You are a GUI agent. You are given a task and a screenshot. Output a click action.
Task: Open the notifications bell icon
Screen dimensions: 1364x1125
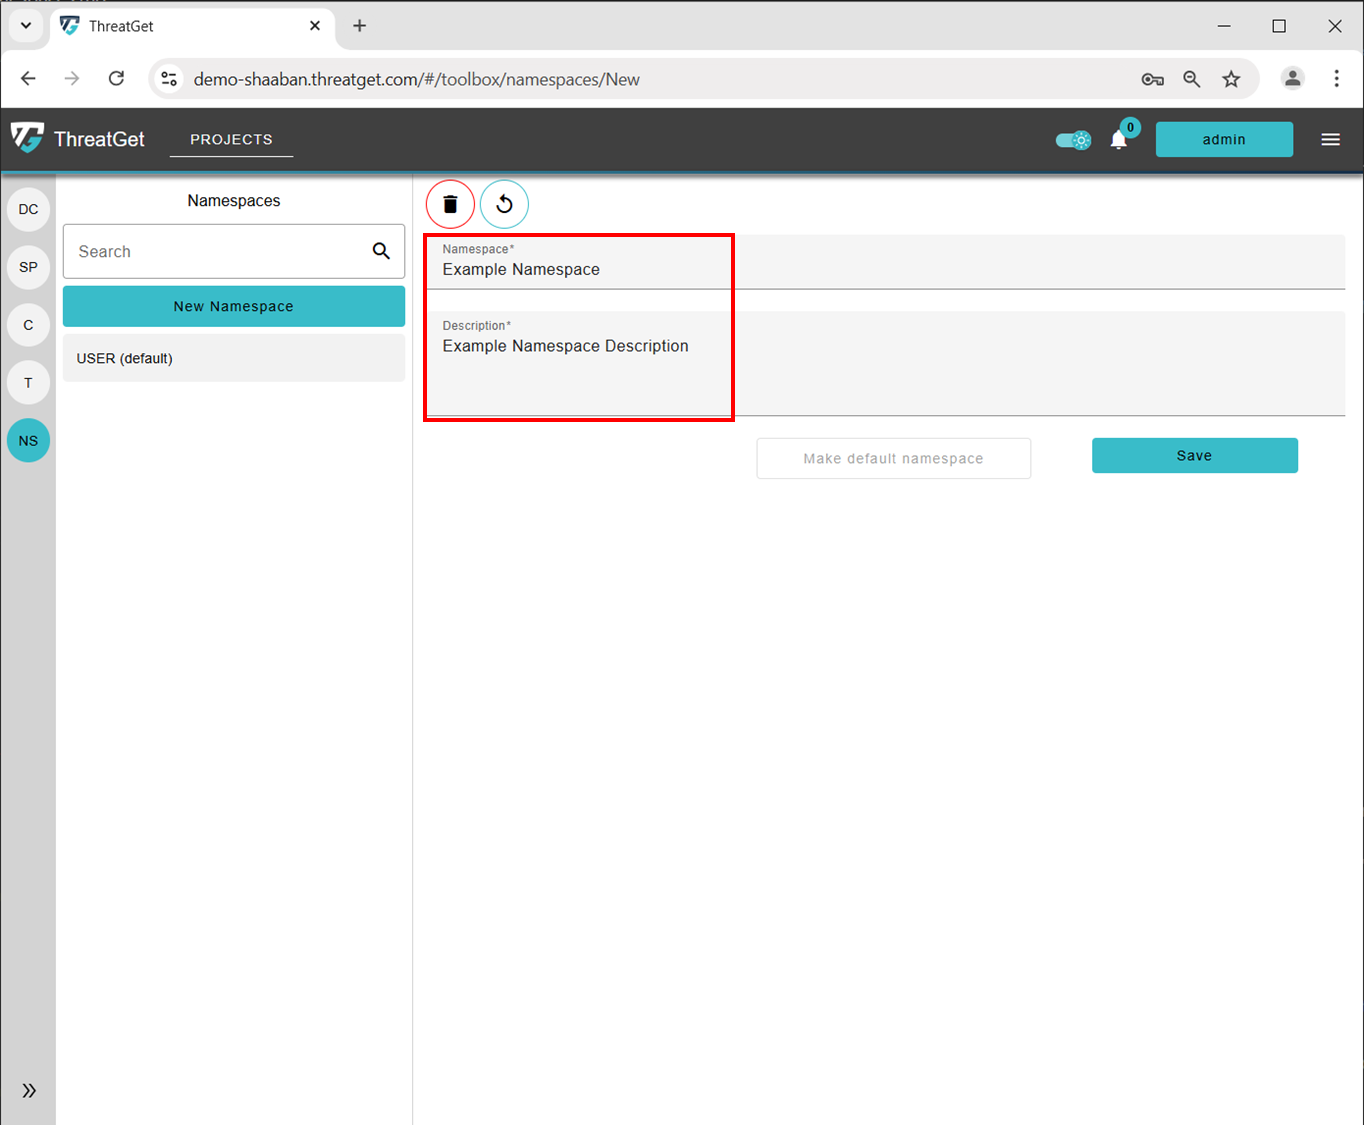(x=1119, y=140)
